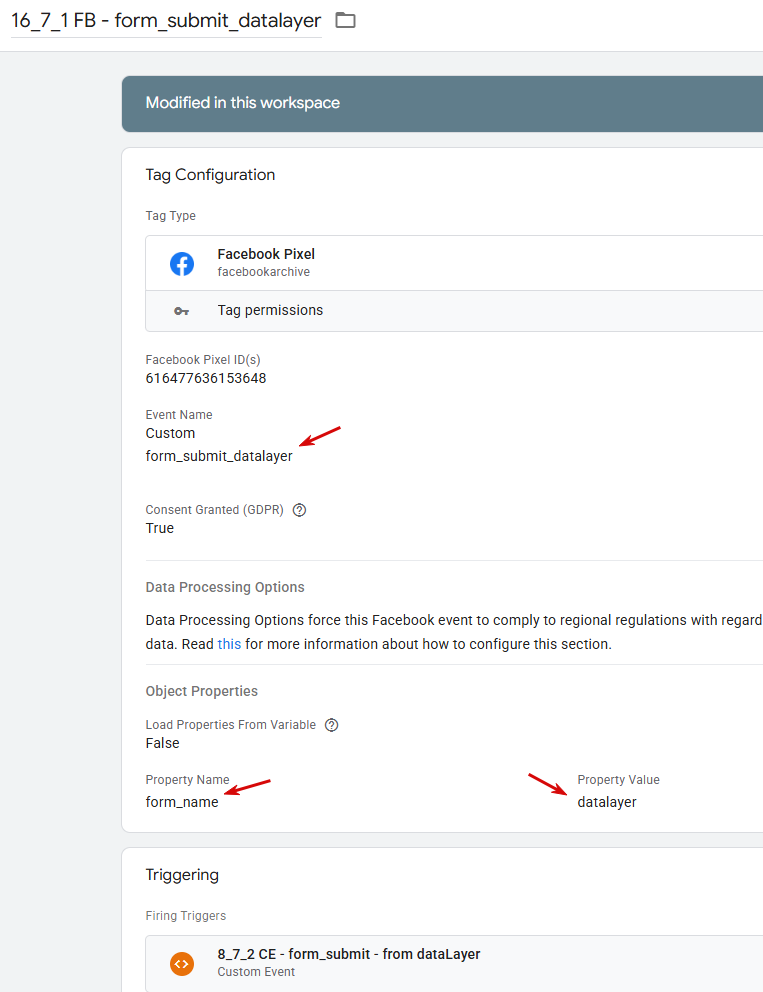Click the Tag Configuration heading

tap(210, 175)
